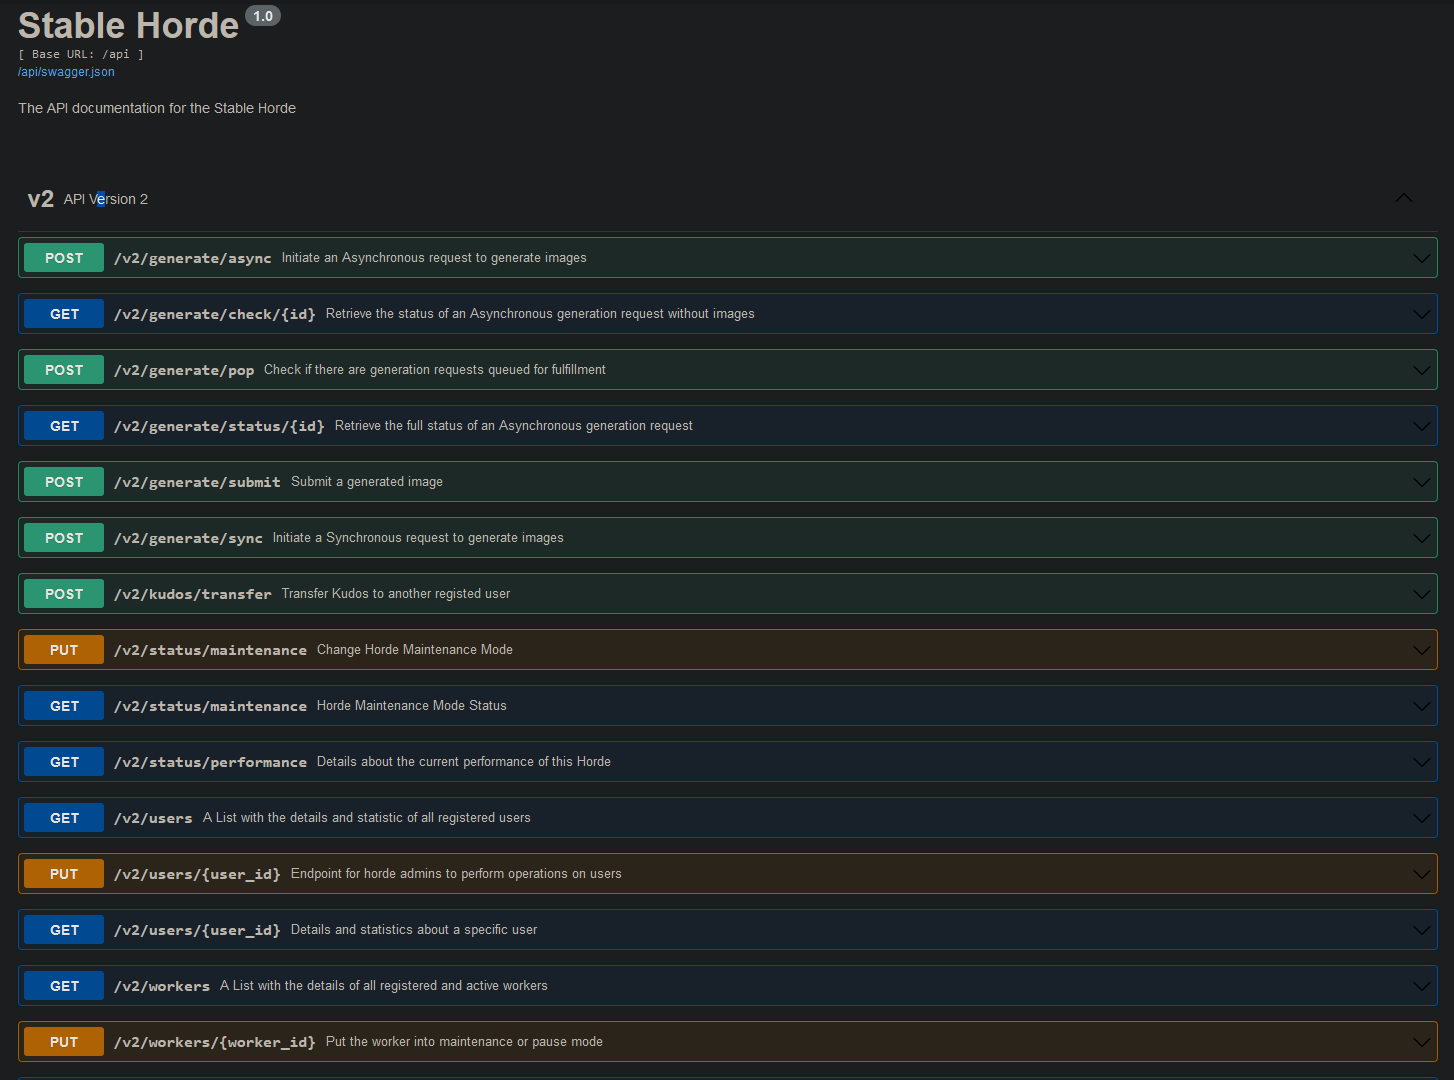Open /v2/kudos/transfer endpoint path

(192, 594)
